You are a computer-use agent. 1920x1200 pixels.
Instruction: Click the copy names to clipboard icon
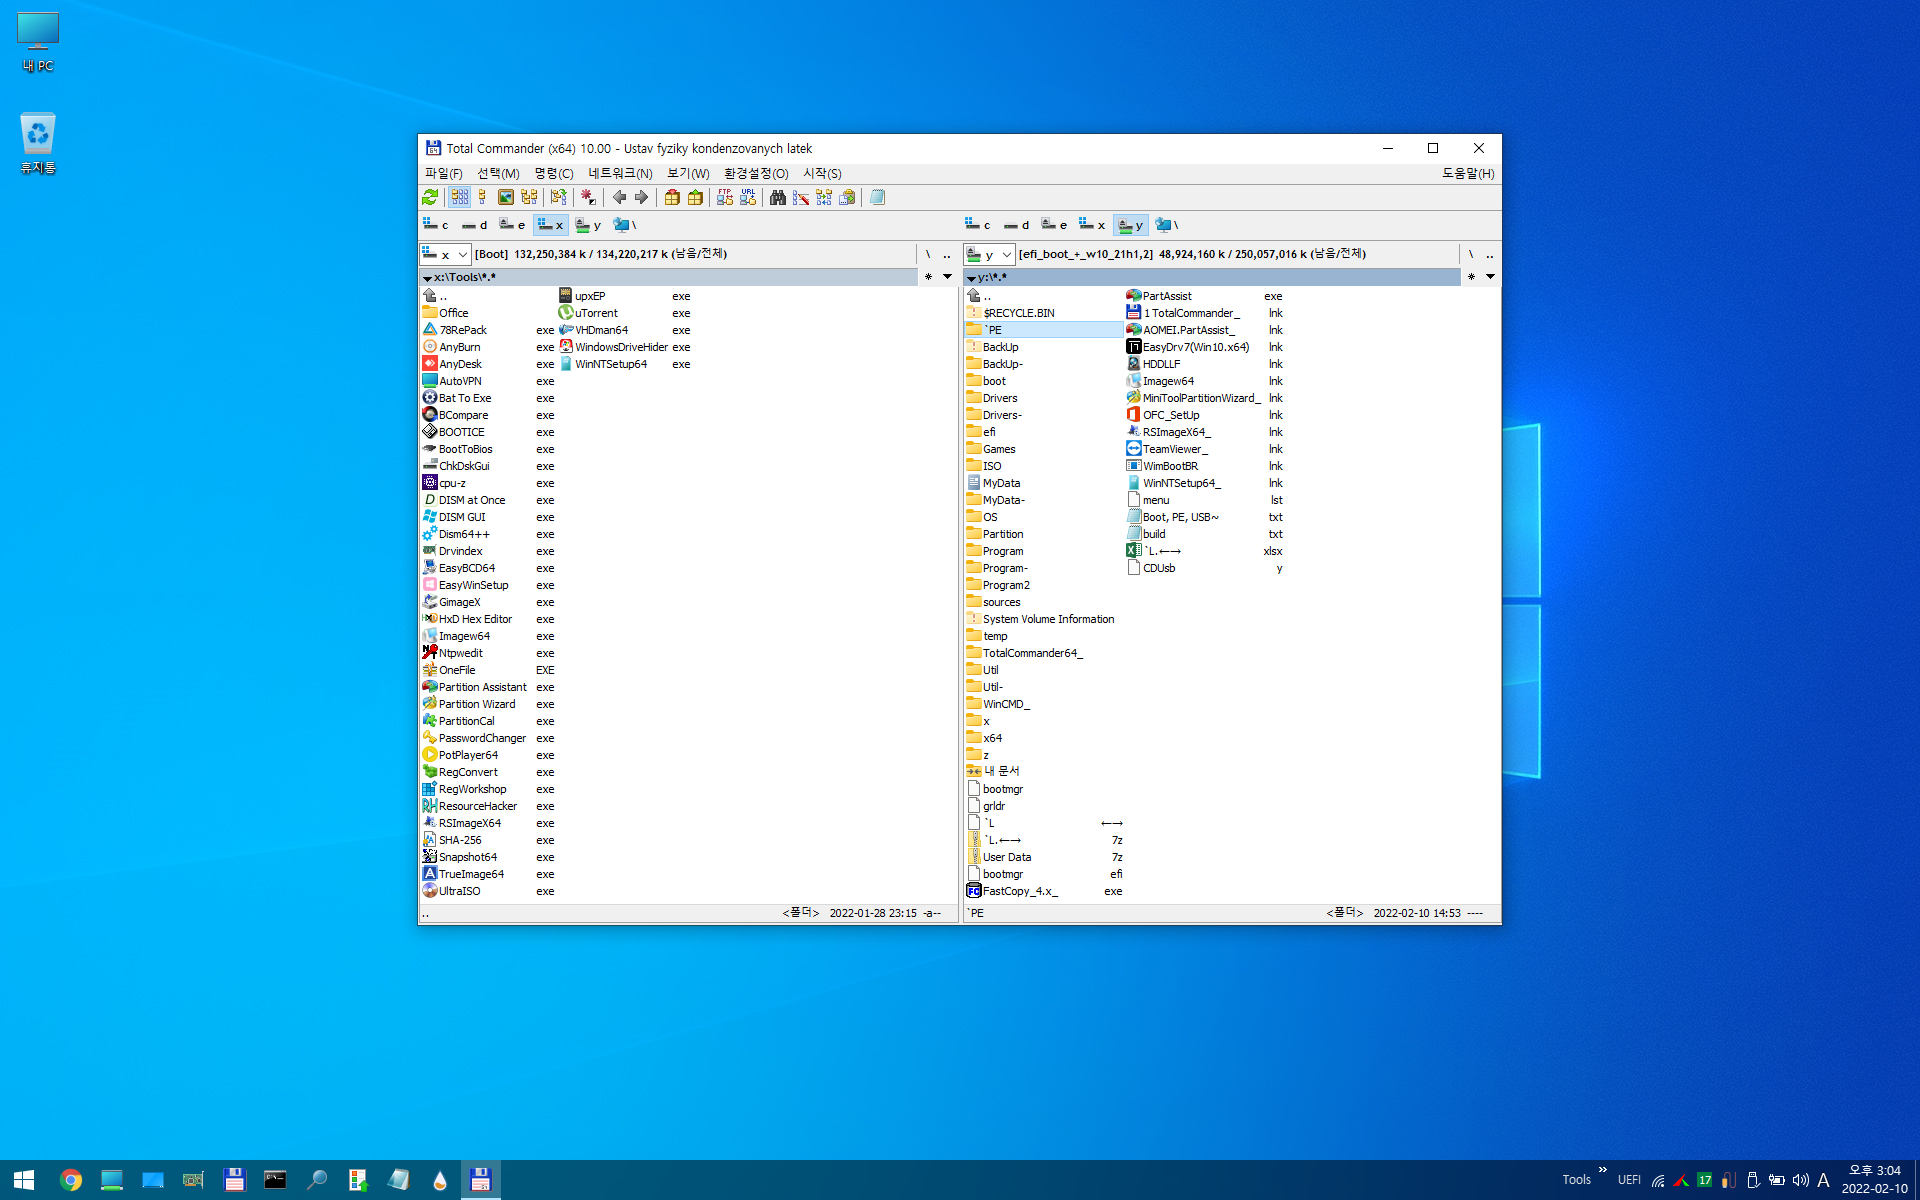click(847, 198)
